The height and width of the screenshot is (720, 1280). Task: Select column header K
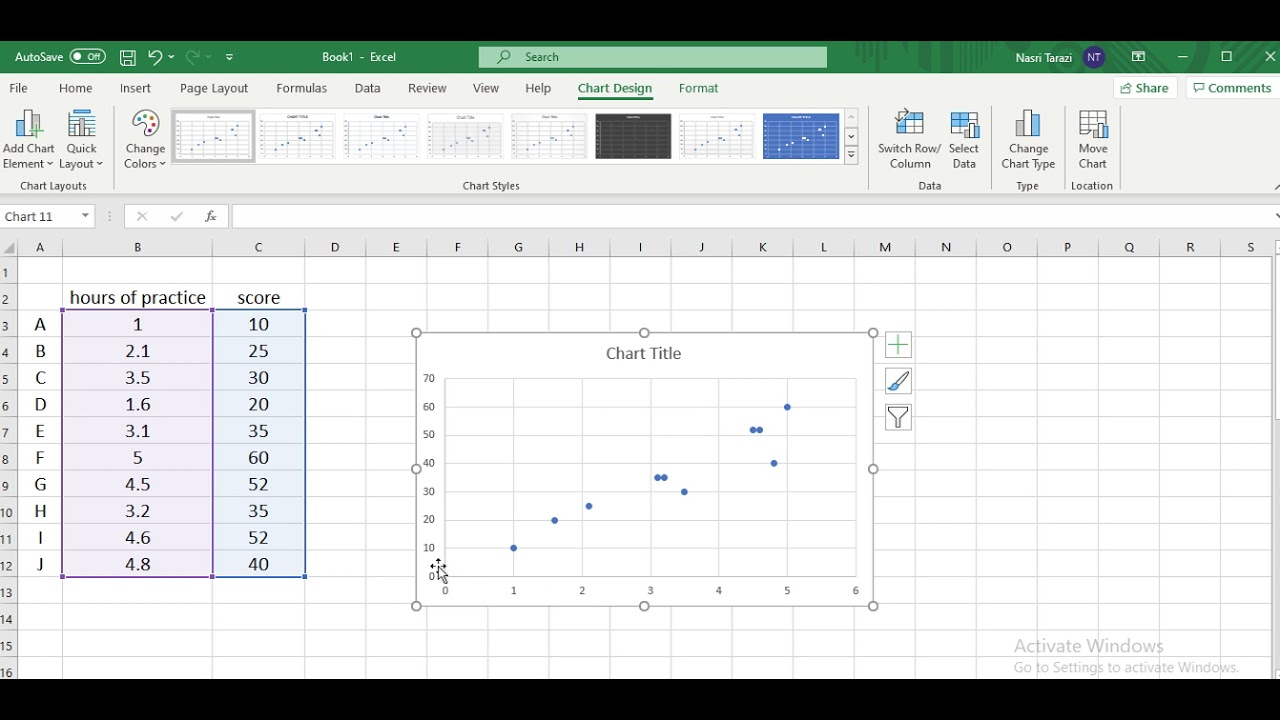pyautogui.click(x=762, y=247)
